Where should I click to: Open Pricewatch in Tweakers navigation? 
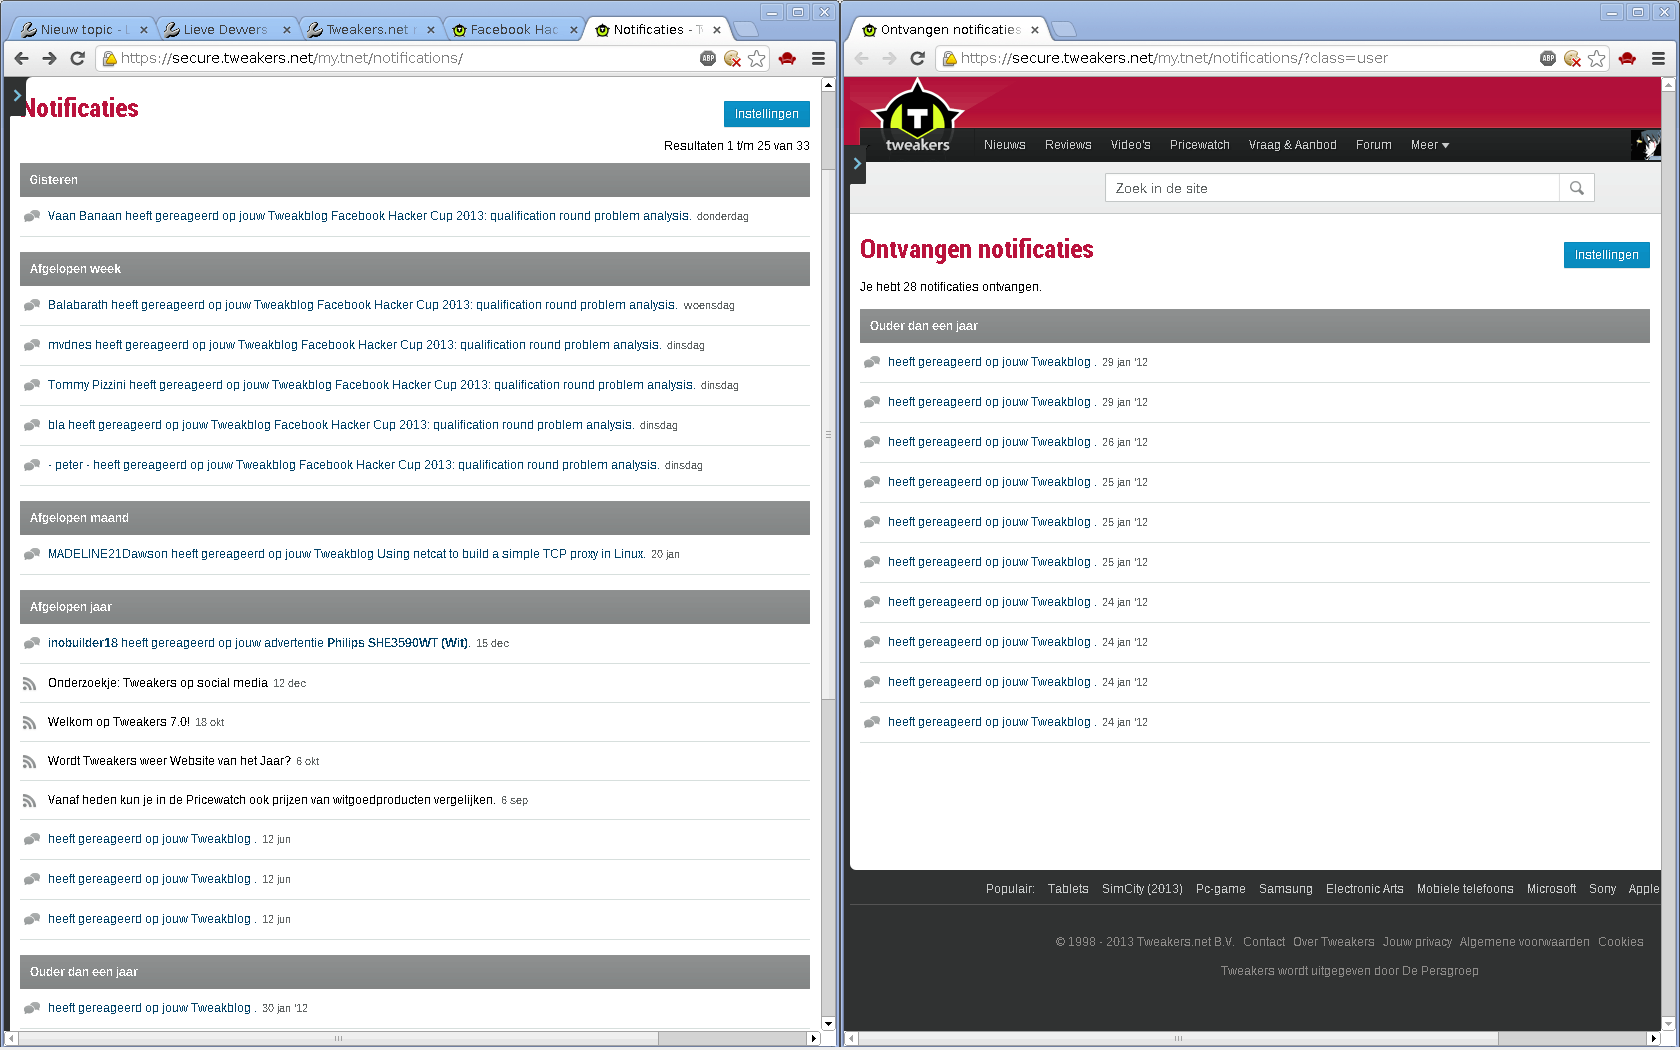click(1200, 145)
